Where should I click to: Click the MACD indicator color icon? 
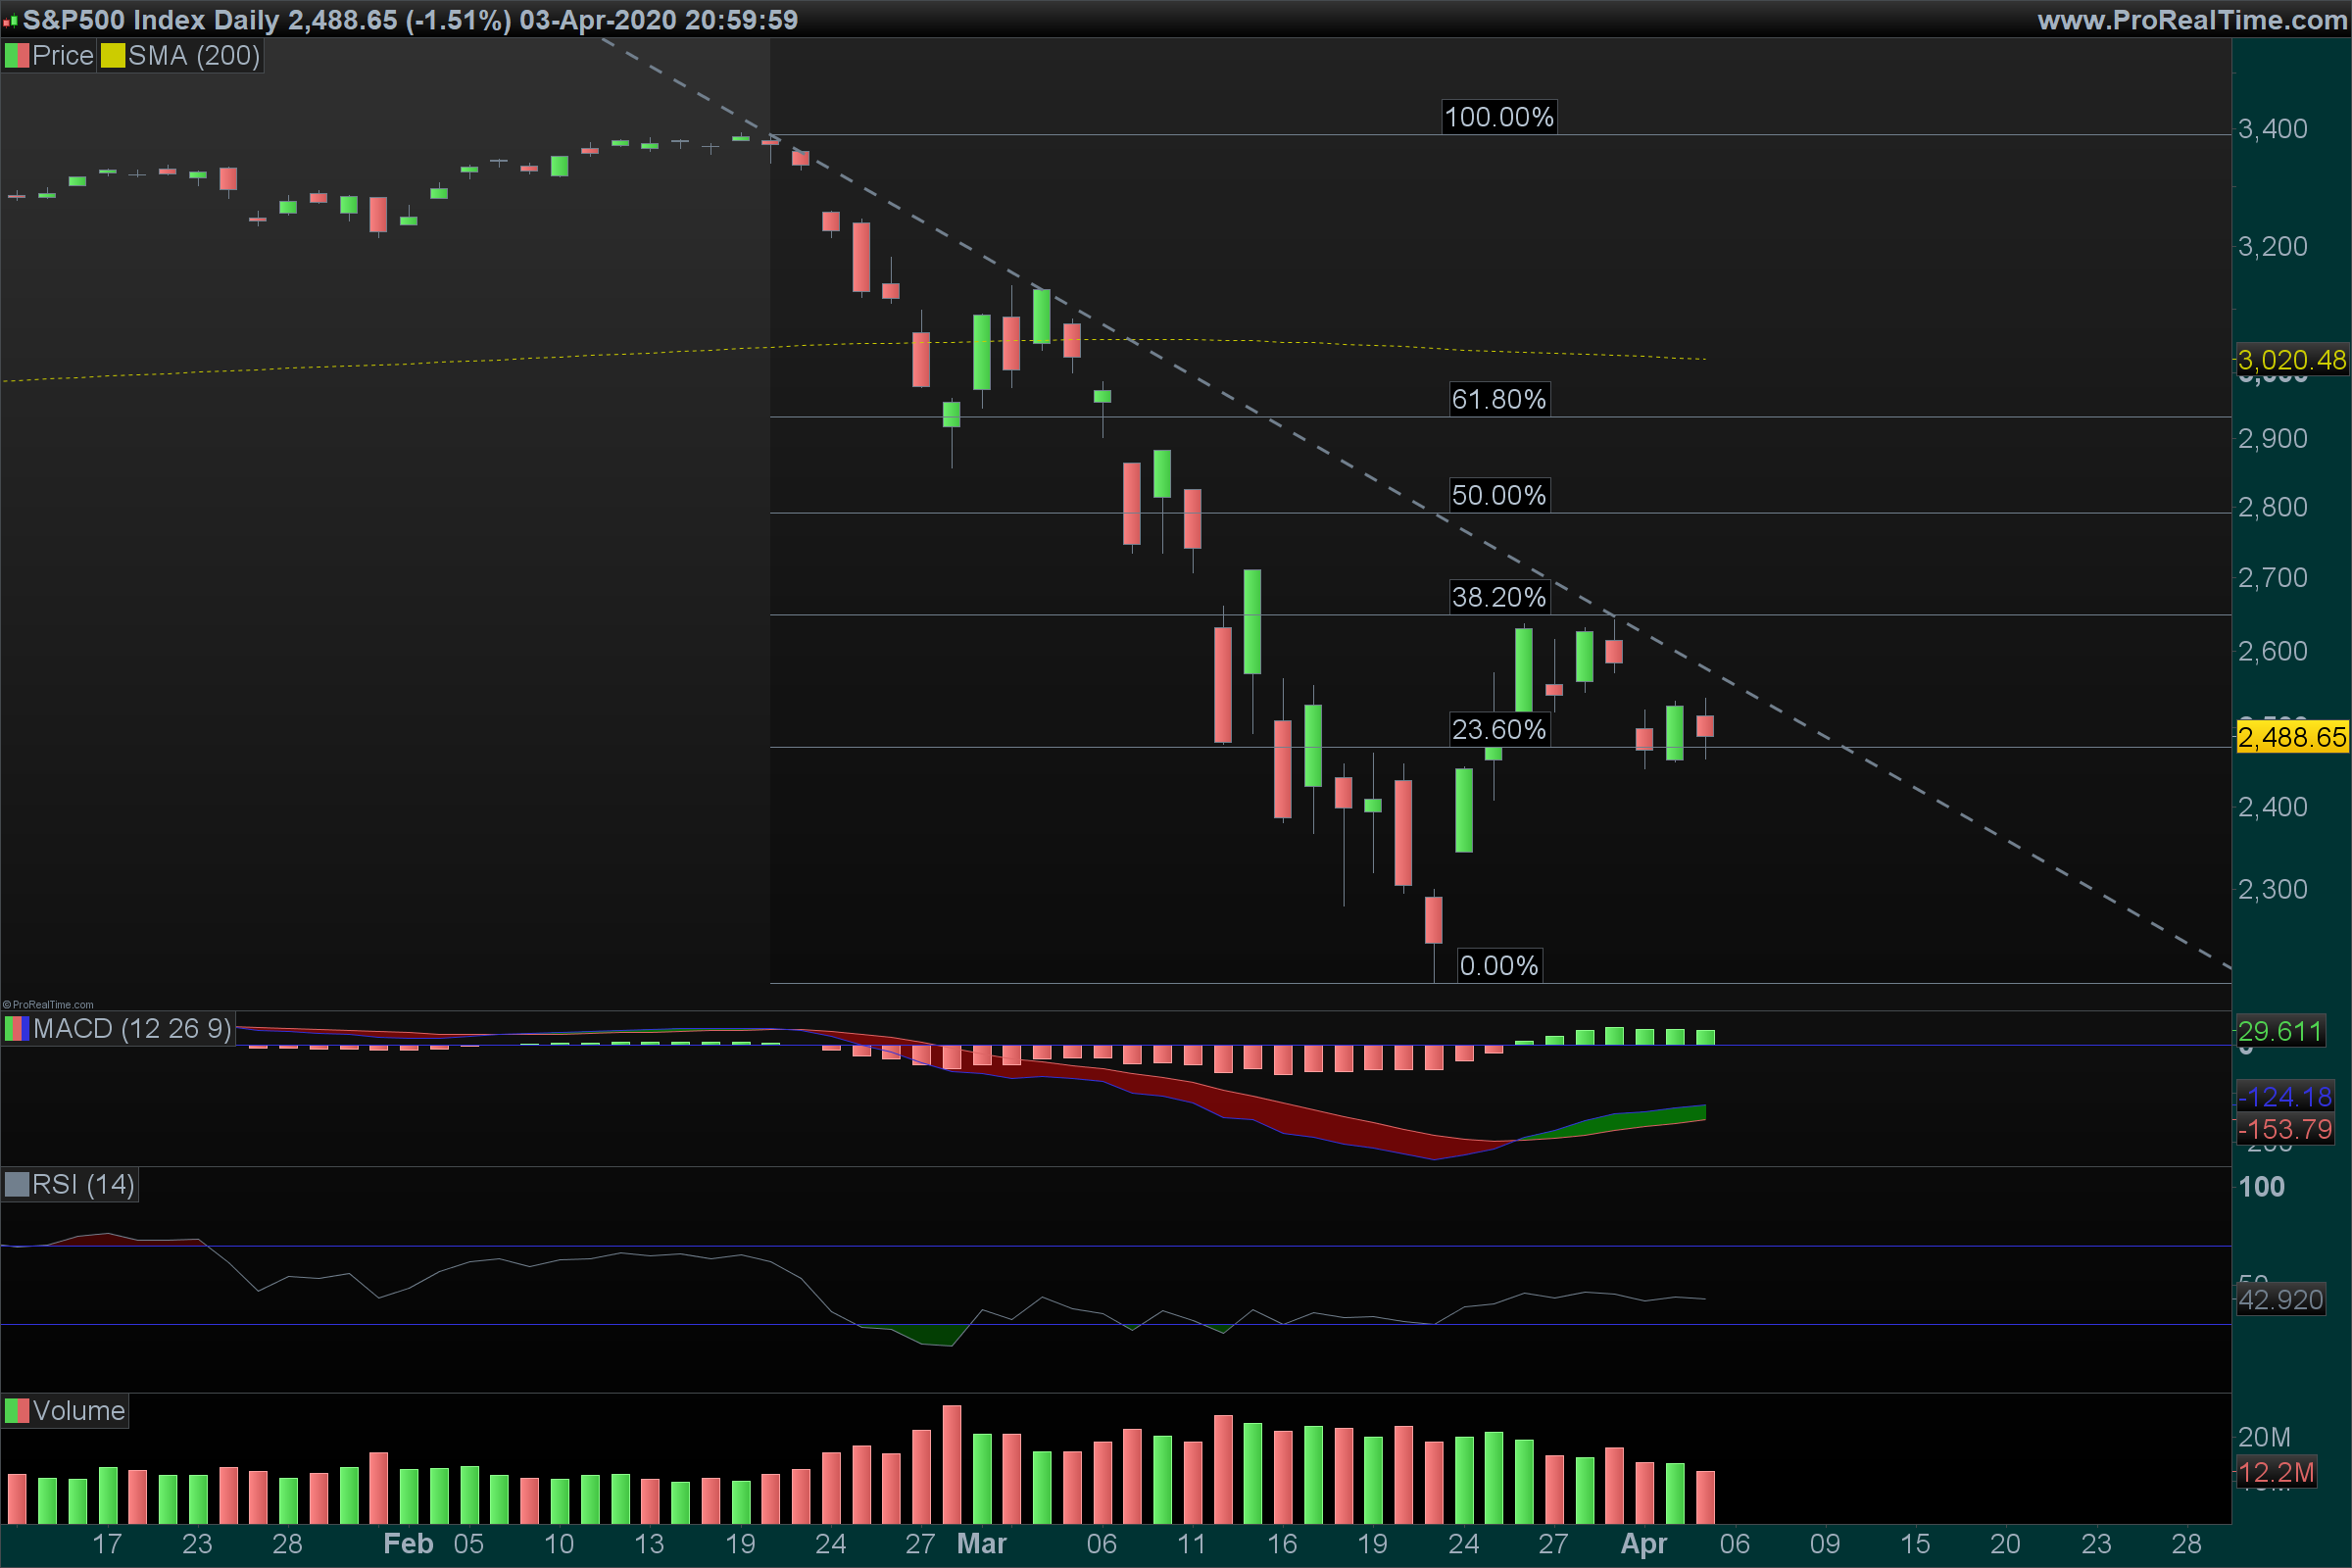click(x=17, y=1029)
